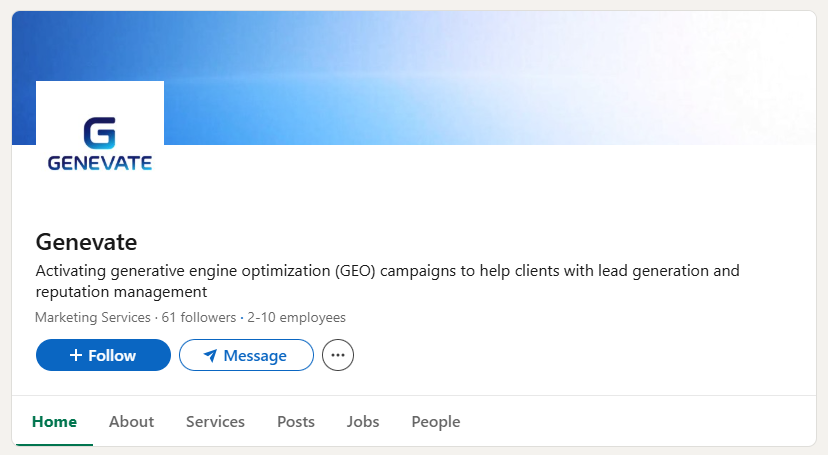Image resolution: width=828 pixels, height=455 pixels.
Task: Open the 2-10 employees link
Action: click(297, 318)
